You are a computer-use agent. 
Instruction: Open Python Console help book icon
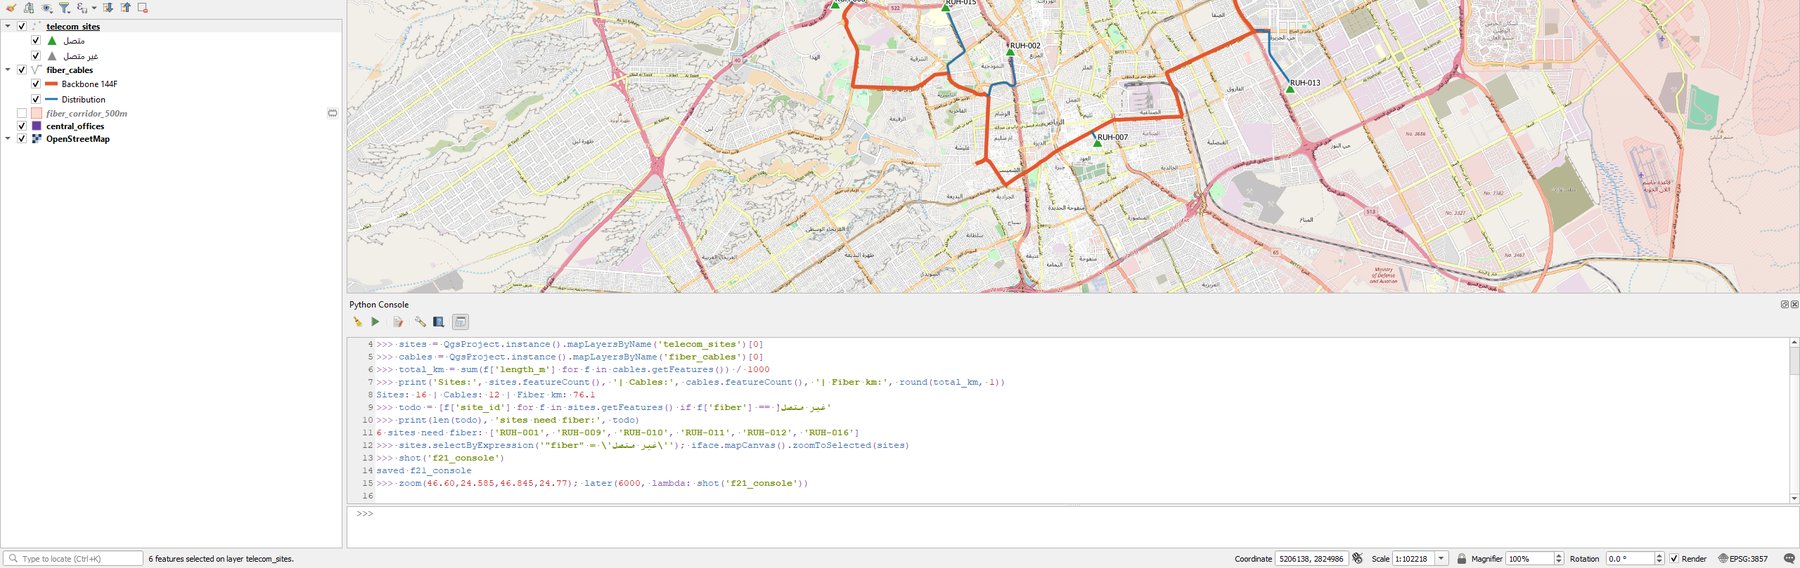click(438, 322)
